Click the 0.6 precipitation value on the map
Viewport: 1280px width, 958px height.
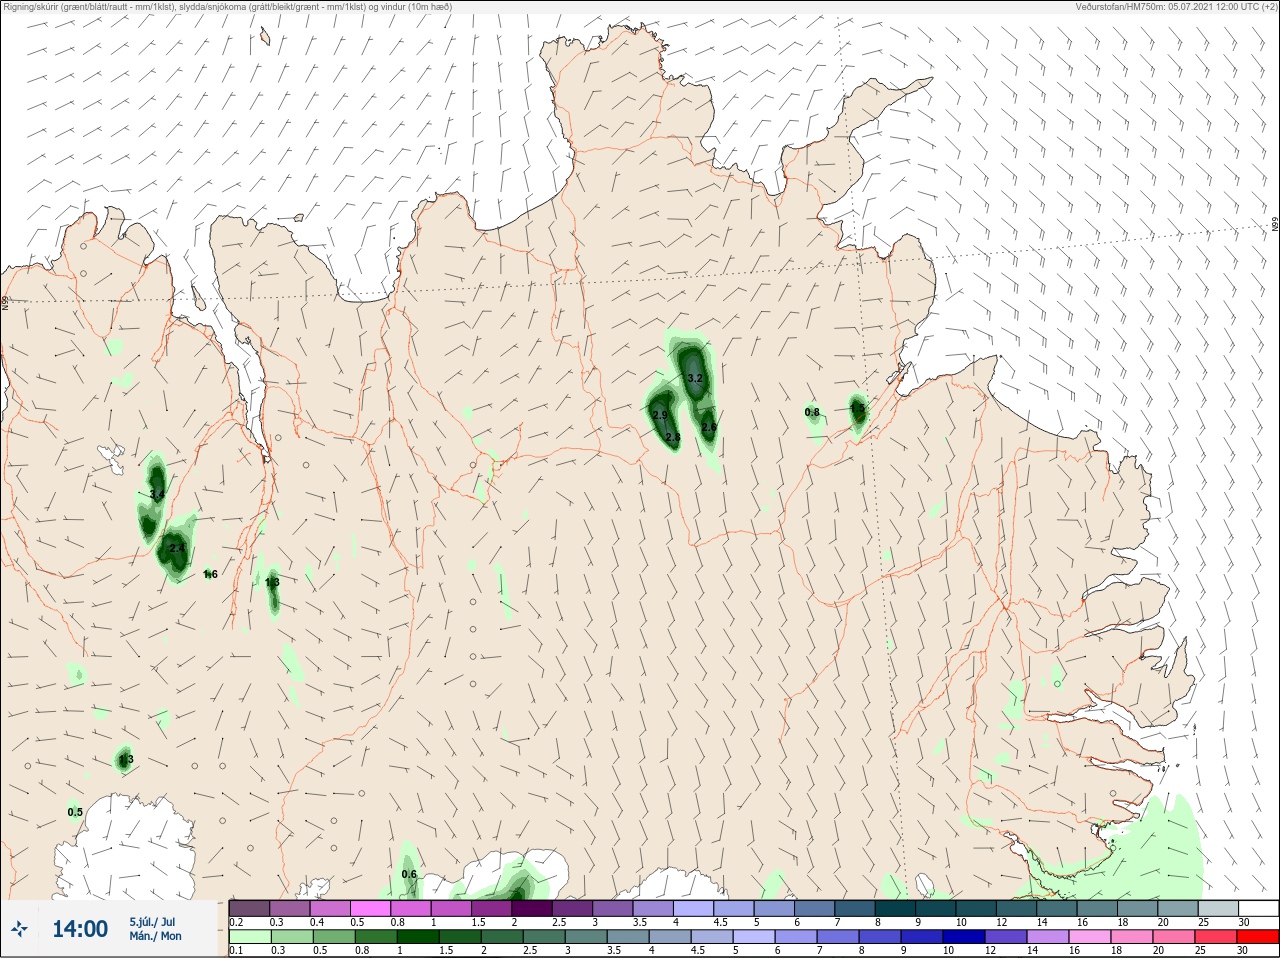click(409, 874)
